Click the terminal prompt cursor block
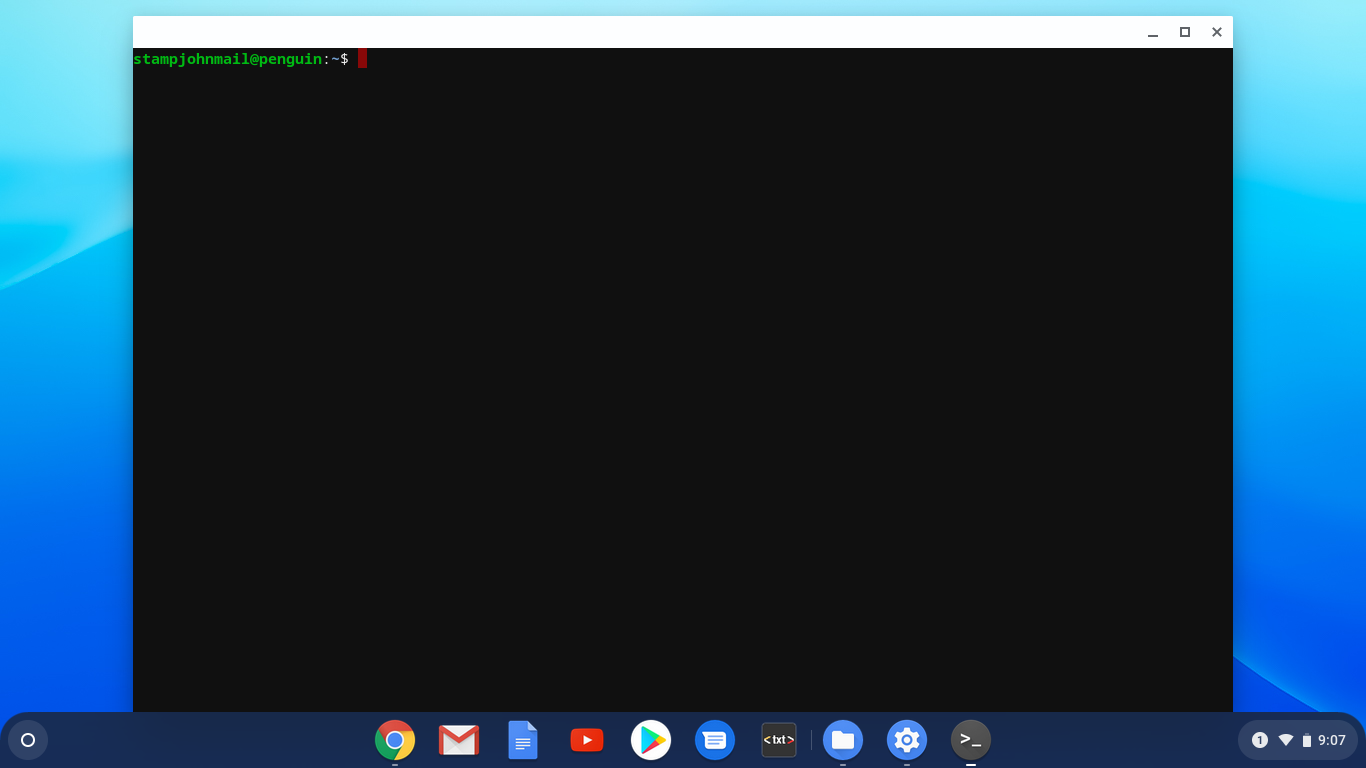1366x768 pixels. [362, 58]
